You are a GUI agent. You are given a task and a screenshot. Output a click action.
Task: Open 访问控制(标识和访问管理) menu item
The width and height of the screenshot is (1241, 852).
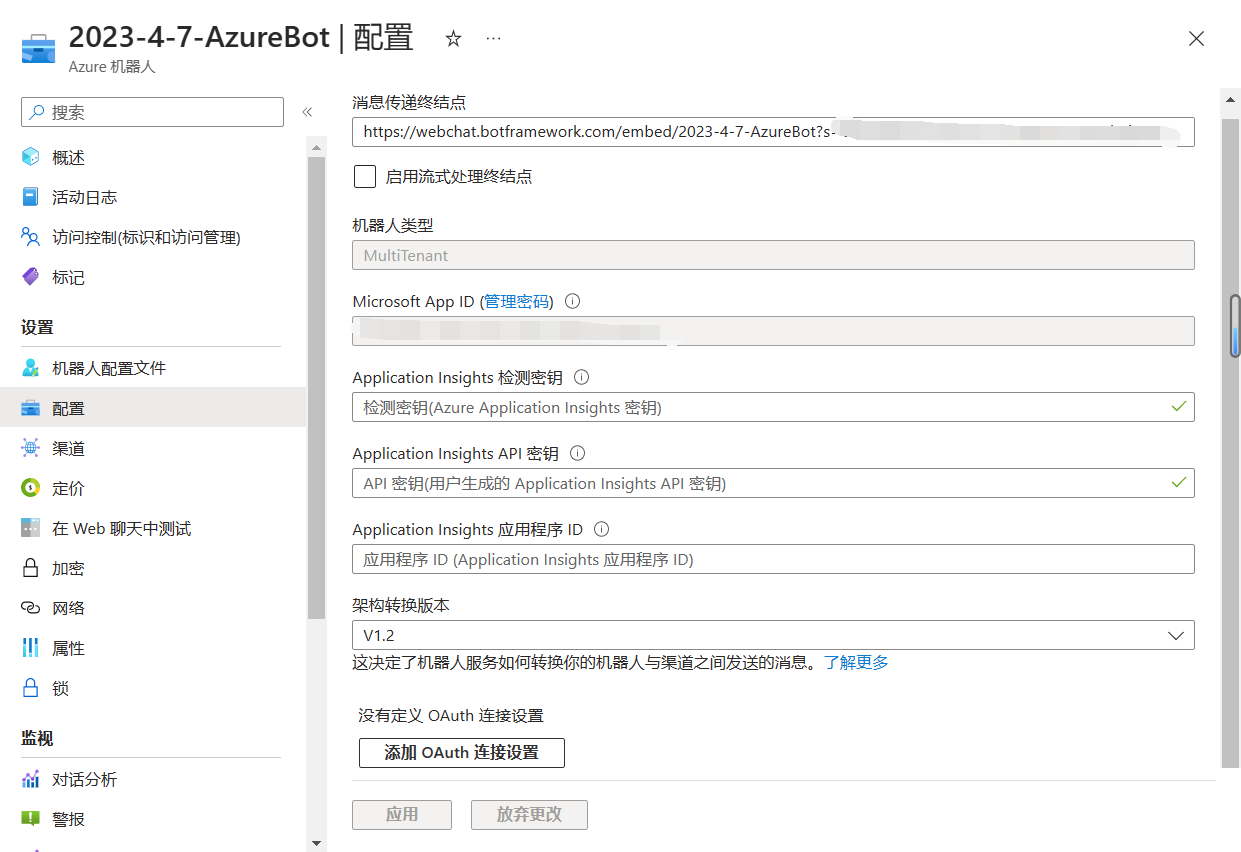tap(146, 237)
